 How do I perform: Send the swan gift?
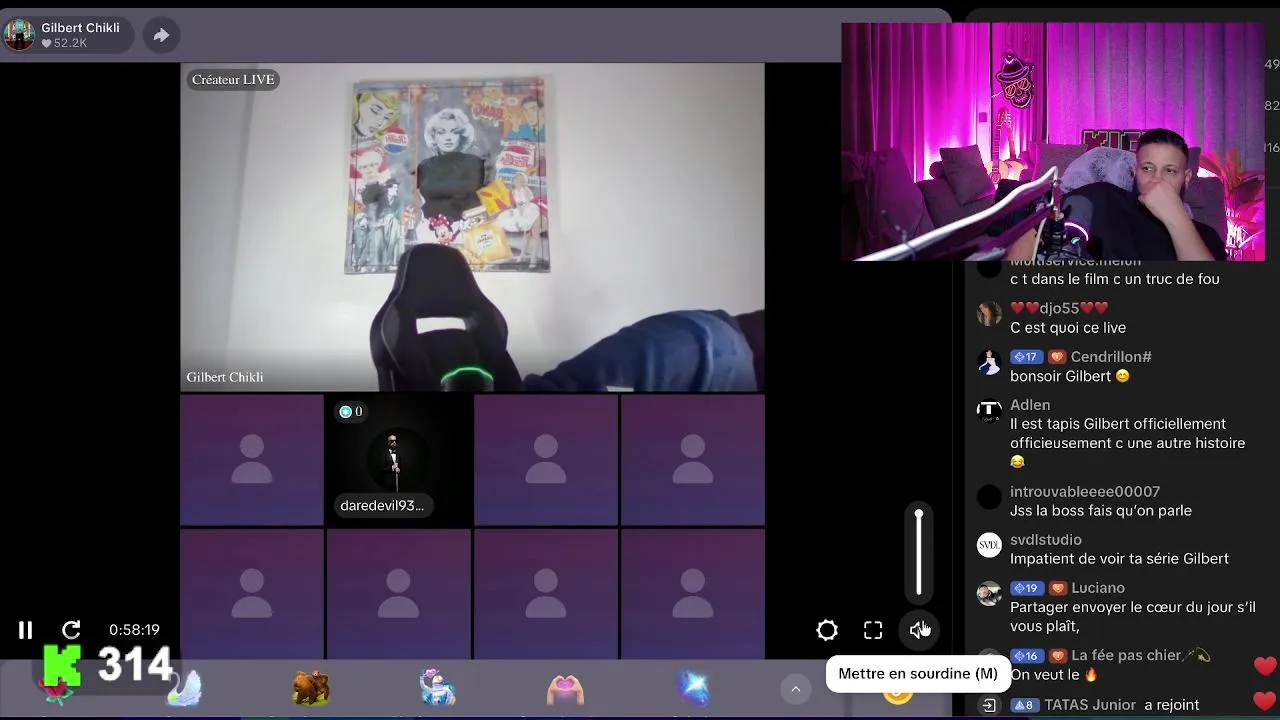point(184,689)
